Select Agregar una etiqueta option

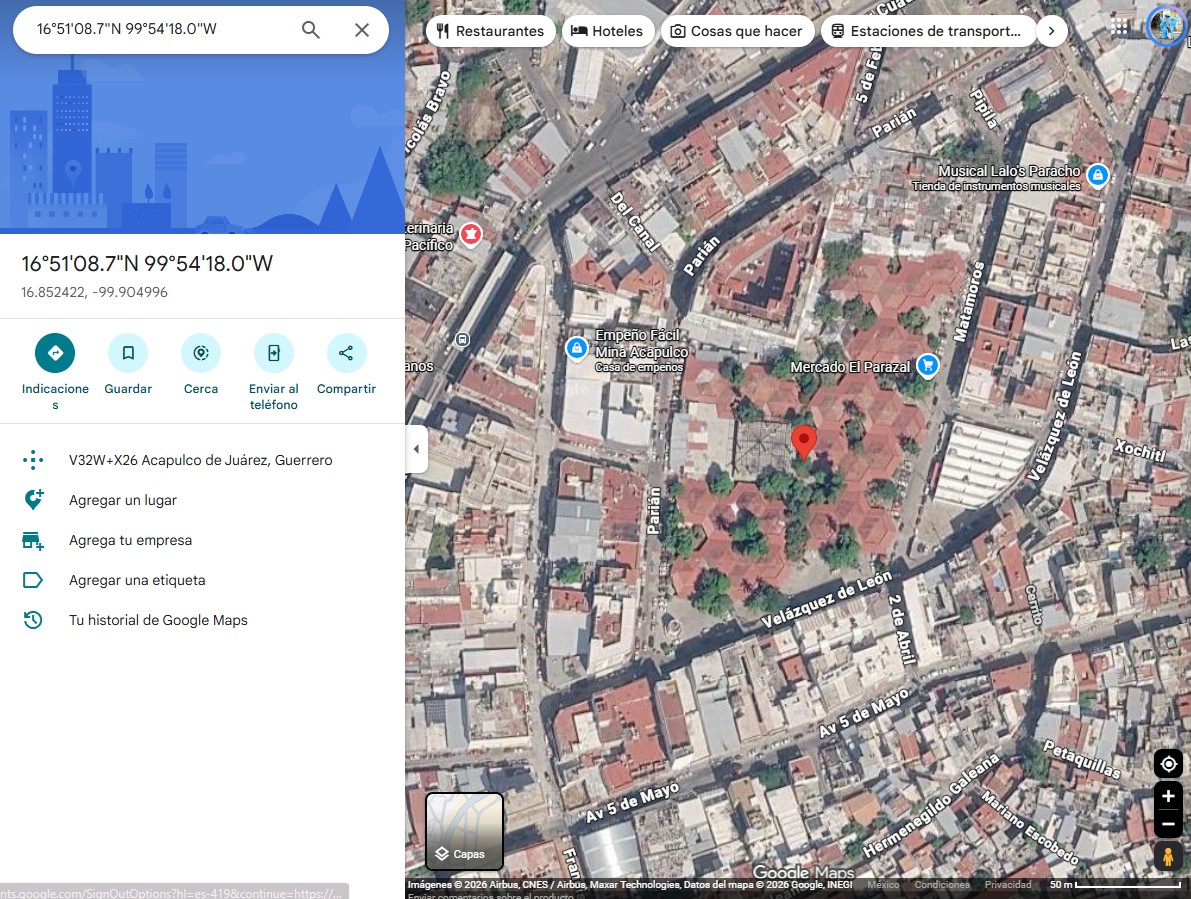[201, 580]
